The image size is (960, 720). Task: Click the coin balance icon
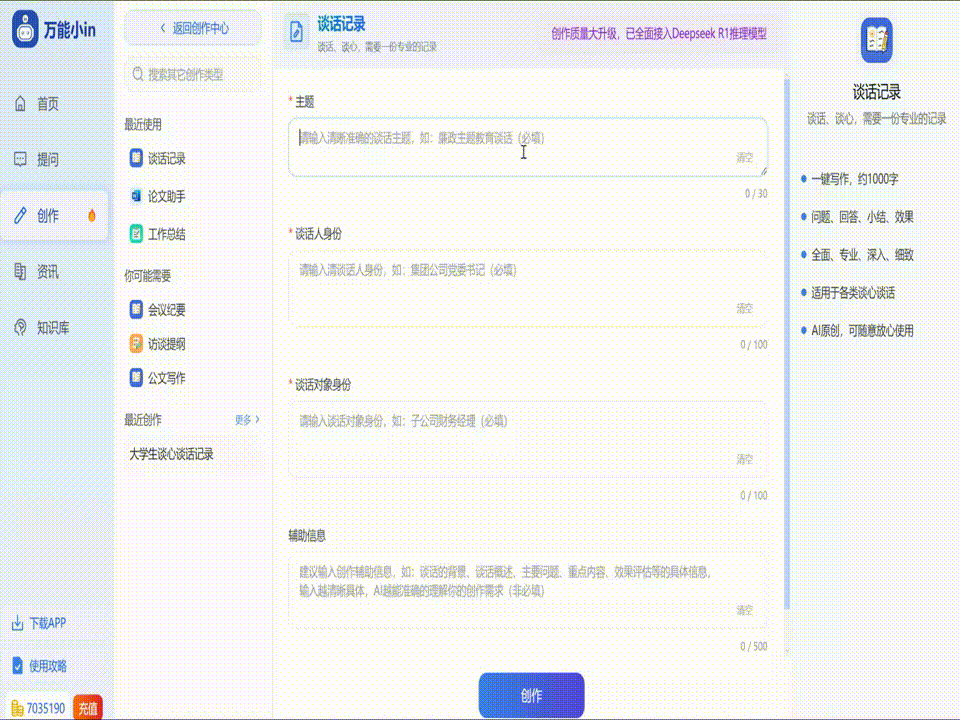click(x=17, y=708)
